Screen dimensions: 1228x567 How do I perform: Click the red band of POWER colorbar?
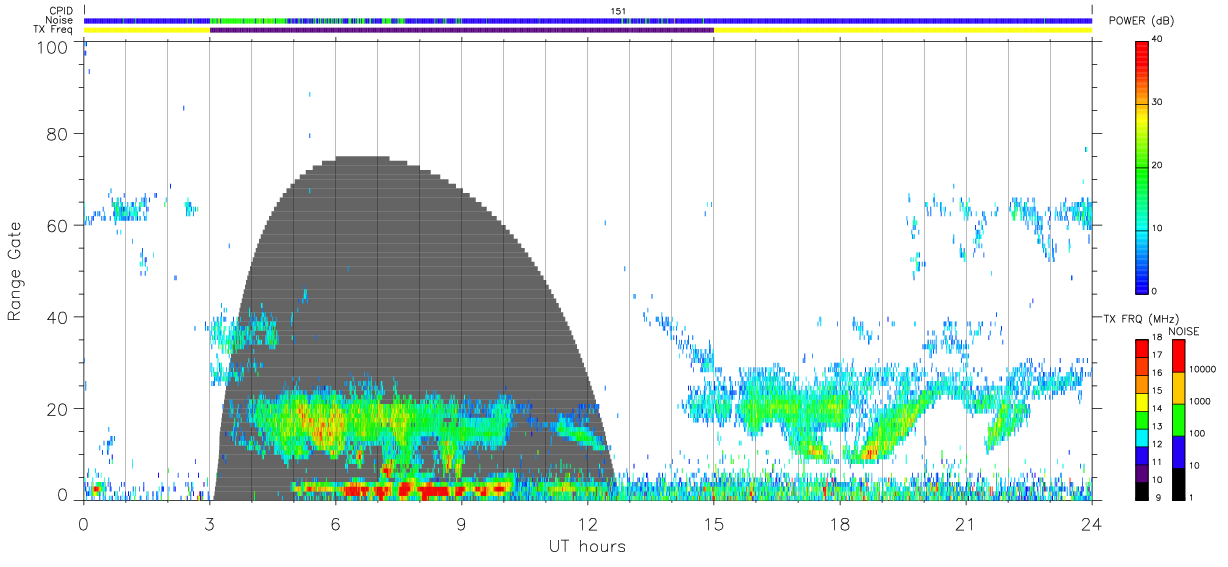(1142, 58)
